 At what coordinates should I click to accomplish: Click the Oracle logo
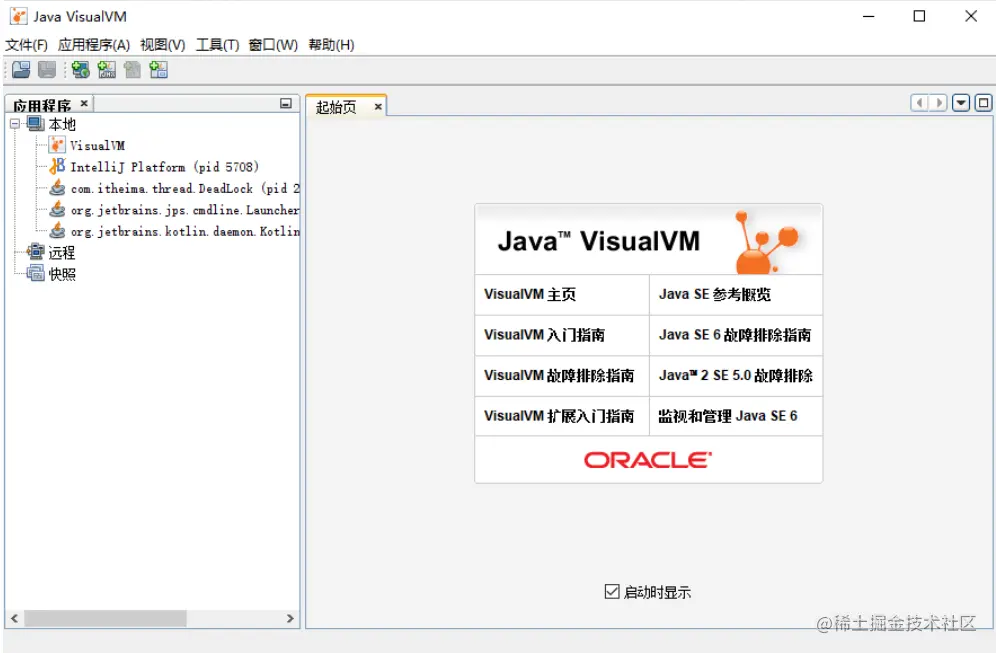coord(648,460)
